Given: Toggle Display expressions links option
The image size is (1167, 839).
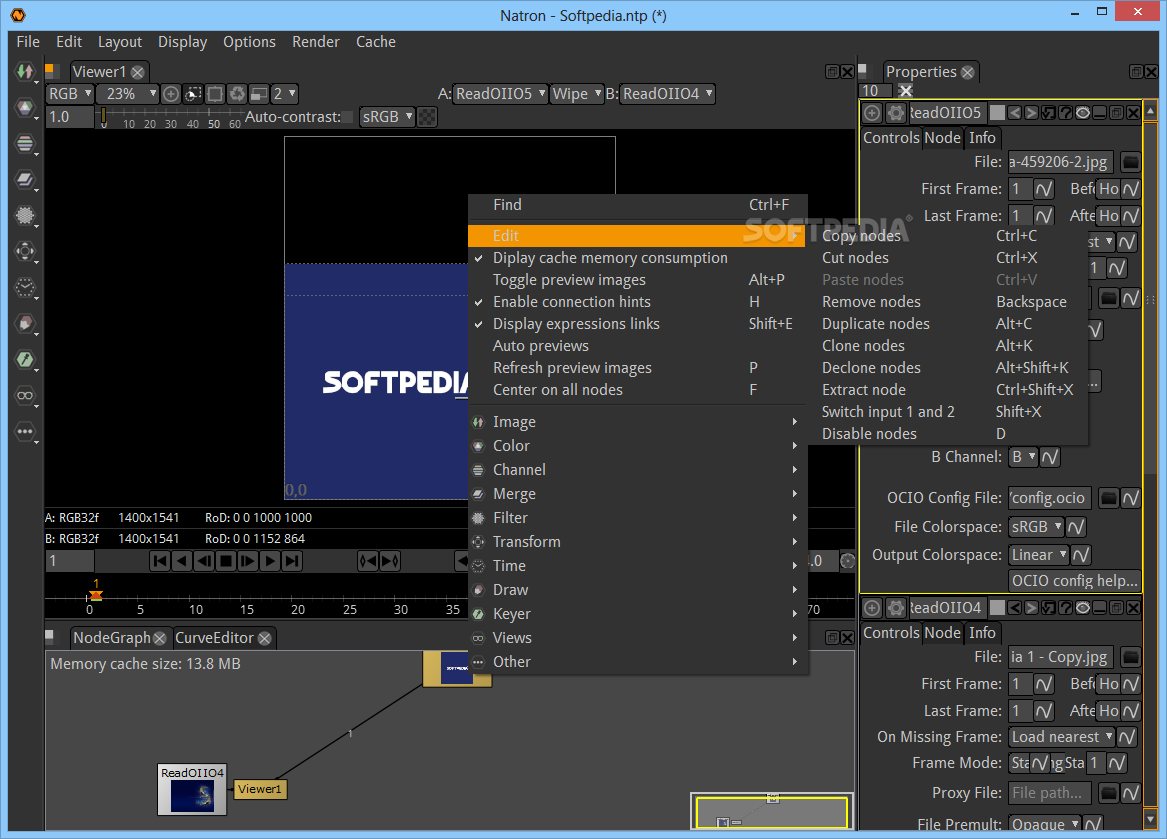Looking at the screenshot, I should 637,324.
